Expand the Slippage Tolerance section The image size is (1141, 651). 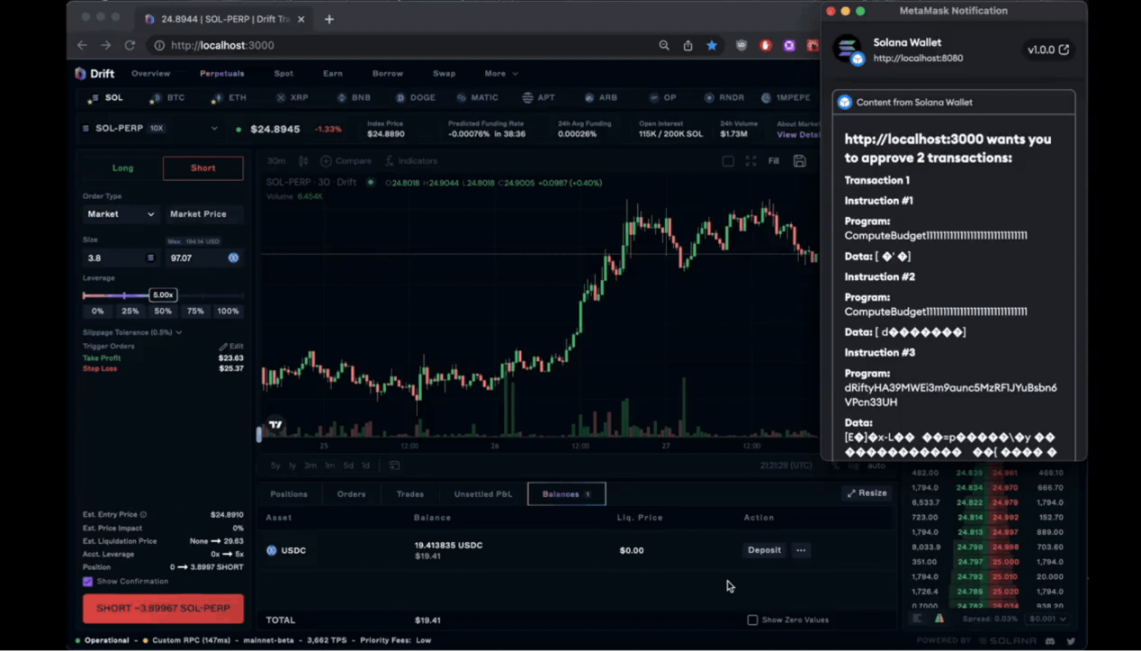click(x=132, y=332)
